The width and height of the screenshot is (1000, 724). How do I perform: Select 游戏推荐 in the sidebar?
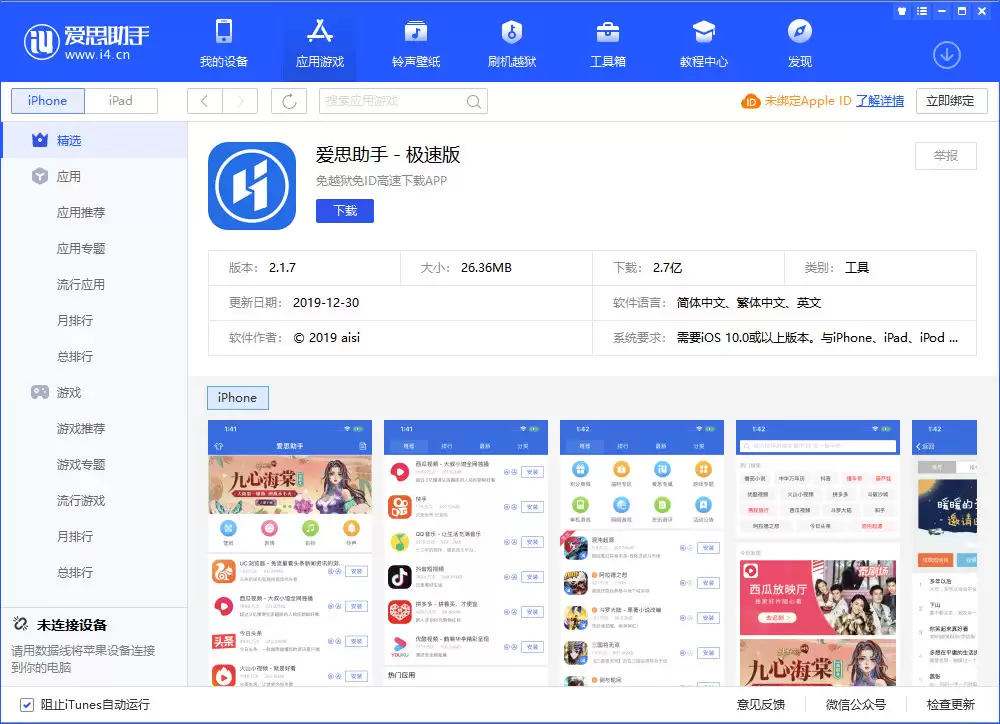point(81,429)
